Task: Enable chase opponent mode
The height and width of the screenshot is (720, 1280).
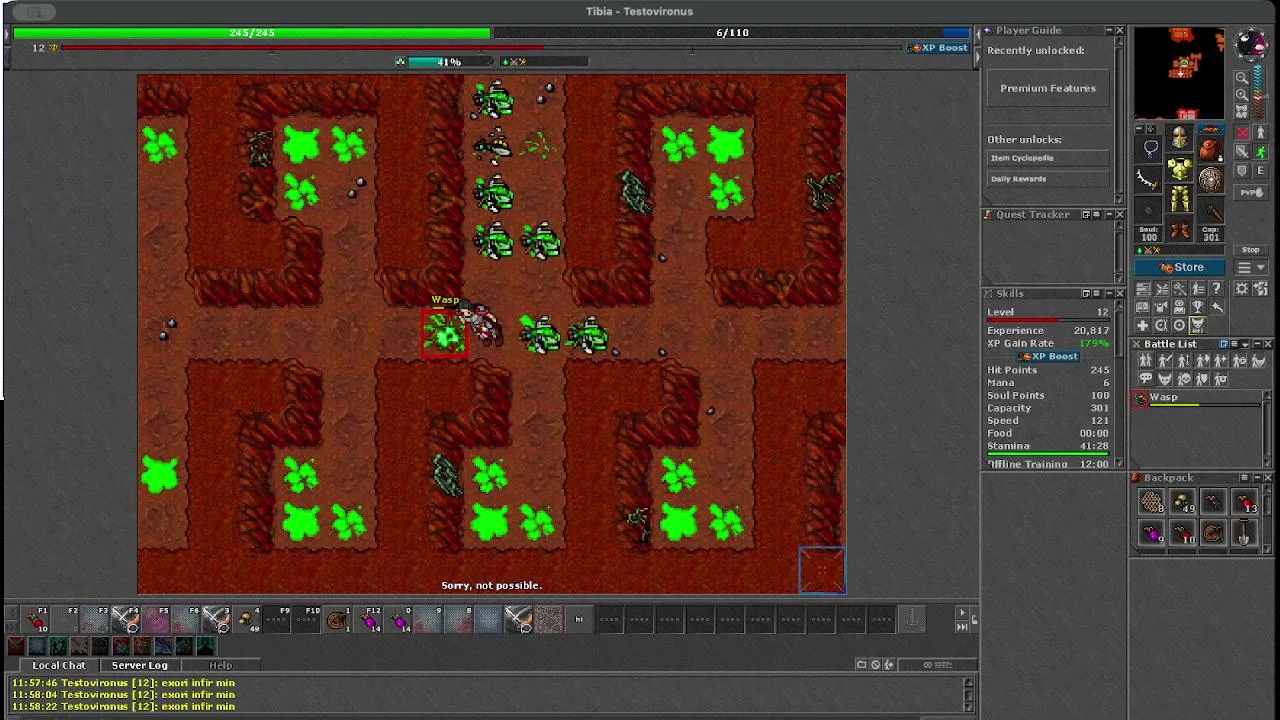Action: click(1260, 151)
